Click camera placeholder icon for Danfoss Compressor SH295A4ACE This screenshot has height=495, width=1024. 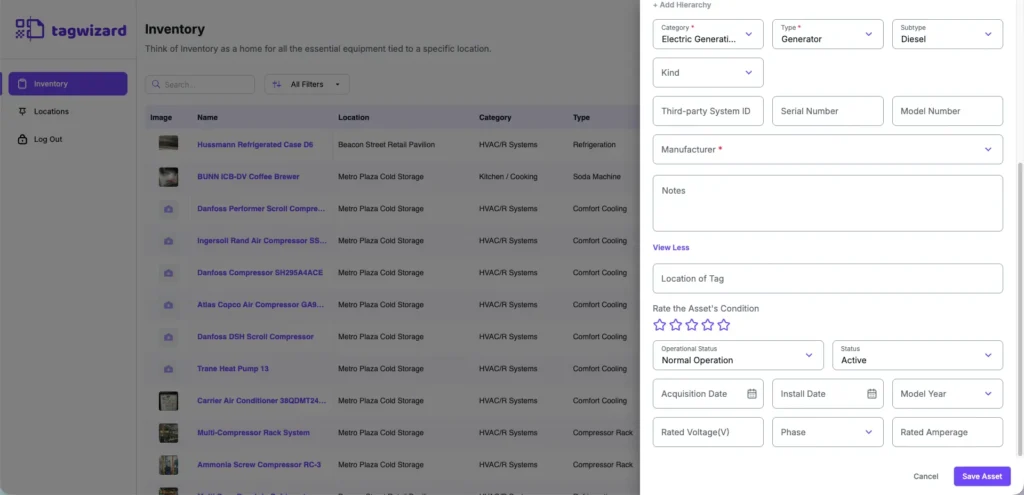tap(168, 273)
